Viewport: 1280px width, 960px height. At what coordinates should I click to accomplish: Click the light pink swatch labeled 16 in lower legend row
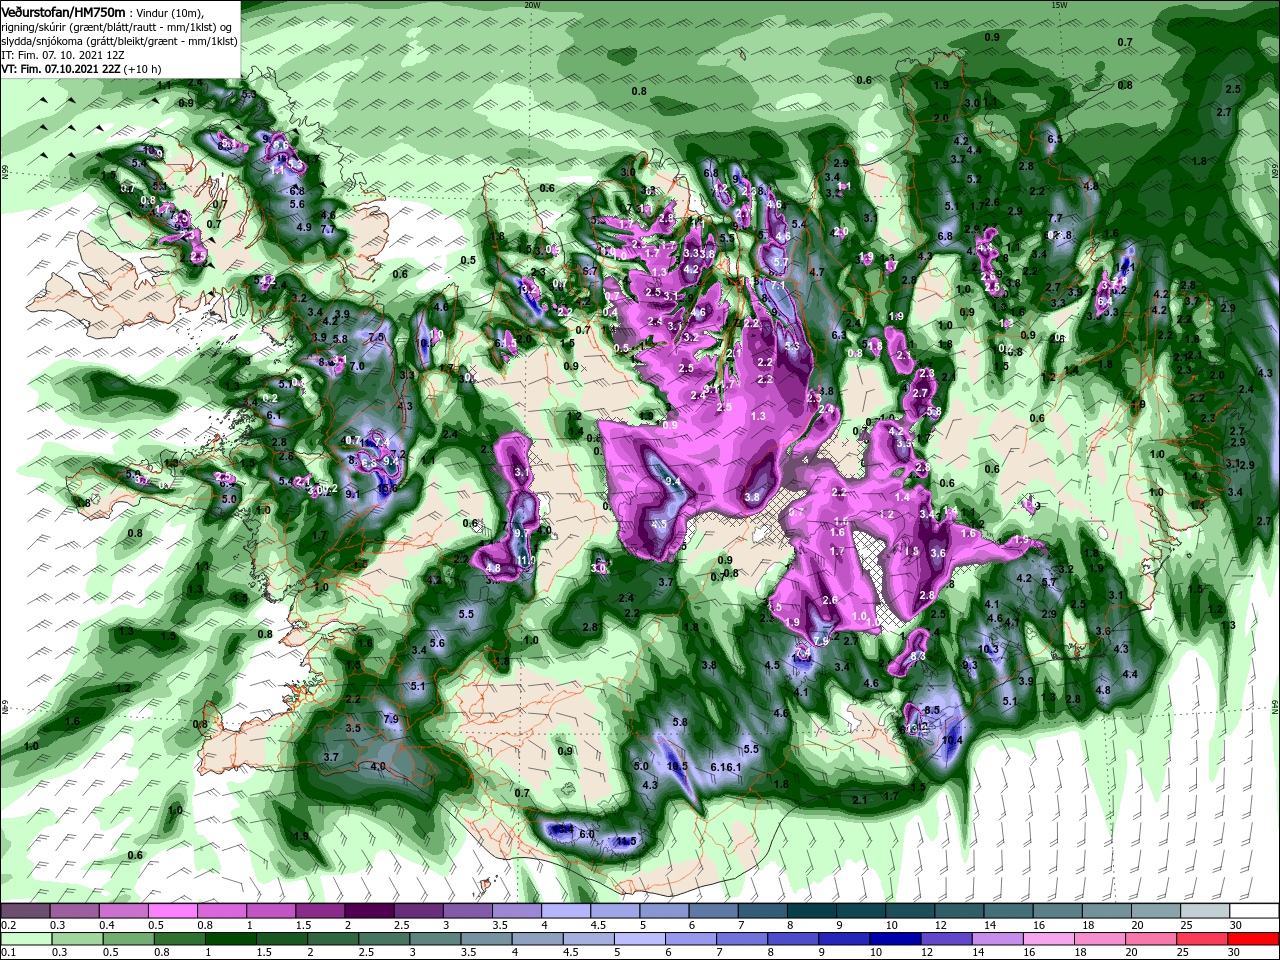click(x=1050, y=941)
